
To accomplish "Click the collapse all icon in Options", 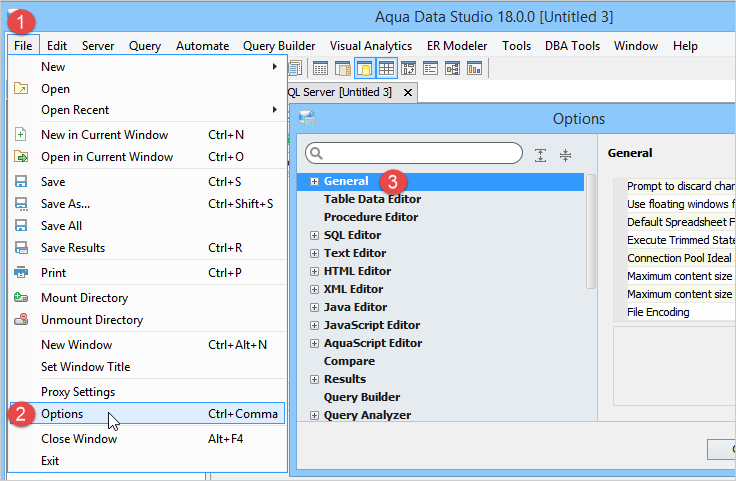I will tap(565, 154).
